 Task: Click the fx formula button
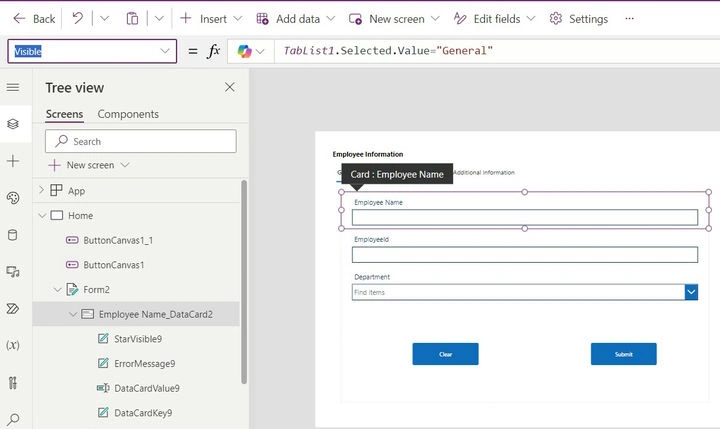[x=214, y=51]
